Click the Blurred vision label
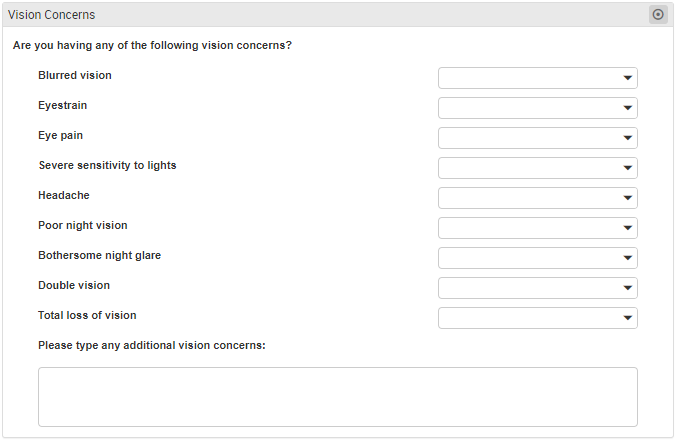This screenshot has height=441, width=676. [x=75, y=75]
